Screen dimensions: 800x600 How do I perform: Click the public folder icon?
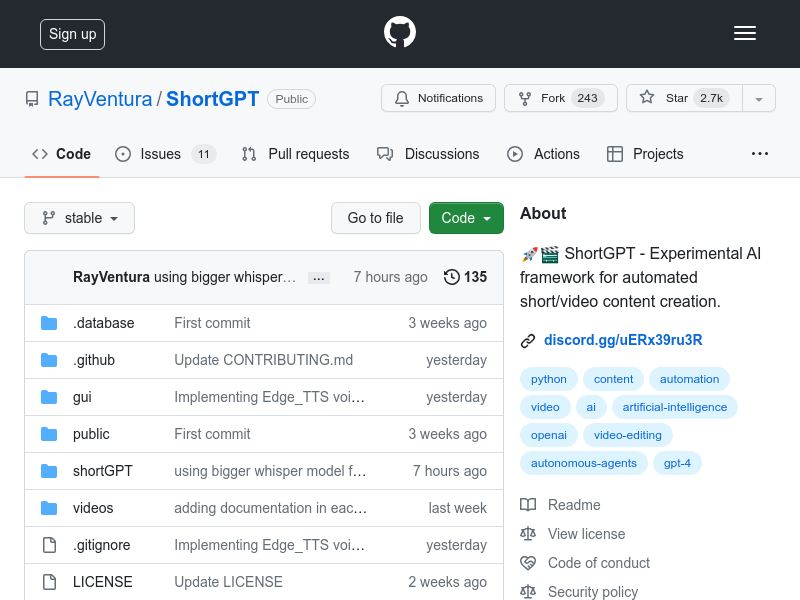[49, 434]
